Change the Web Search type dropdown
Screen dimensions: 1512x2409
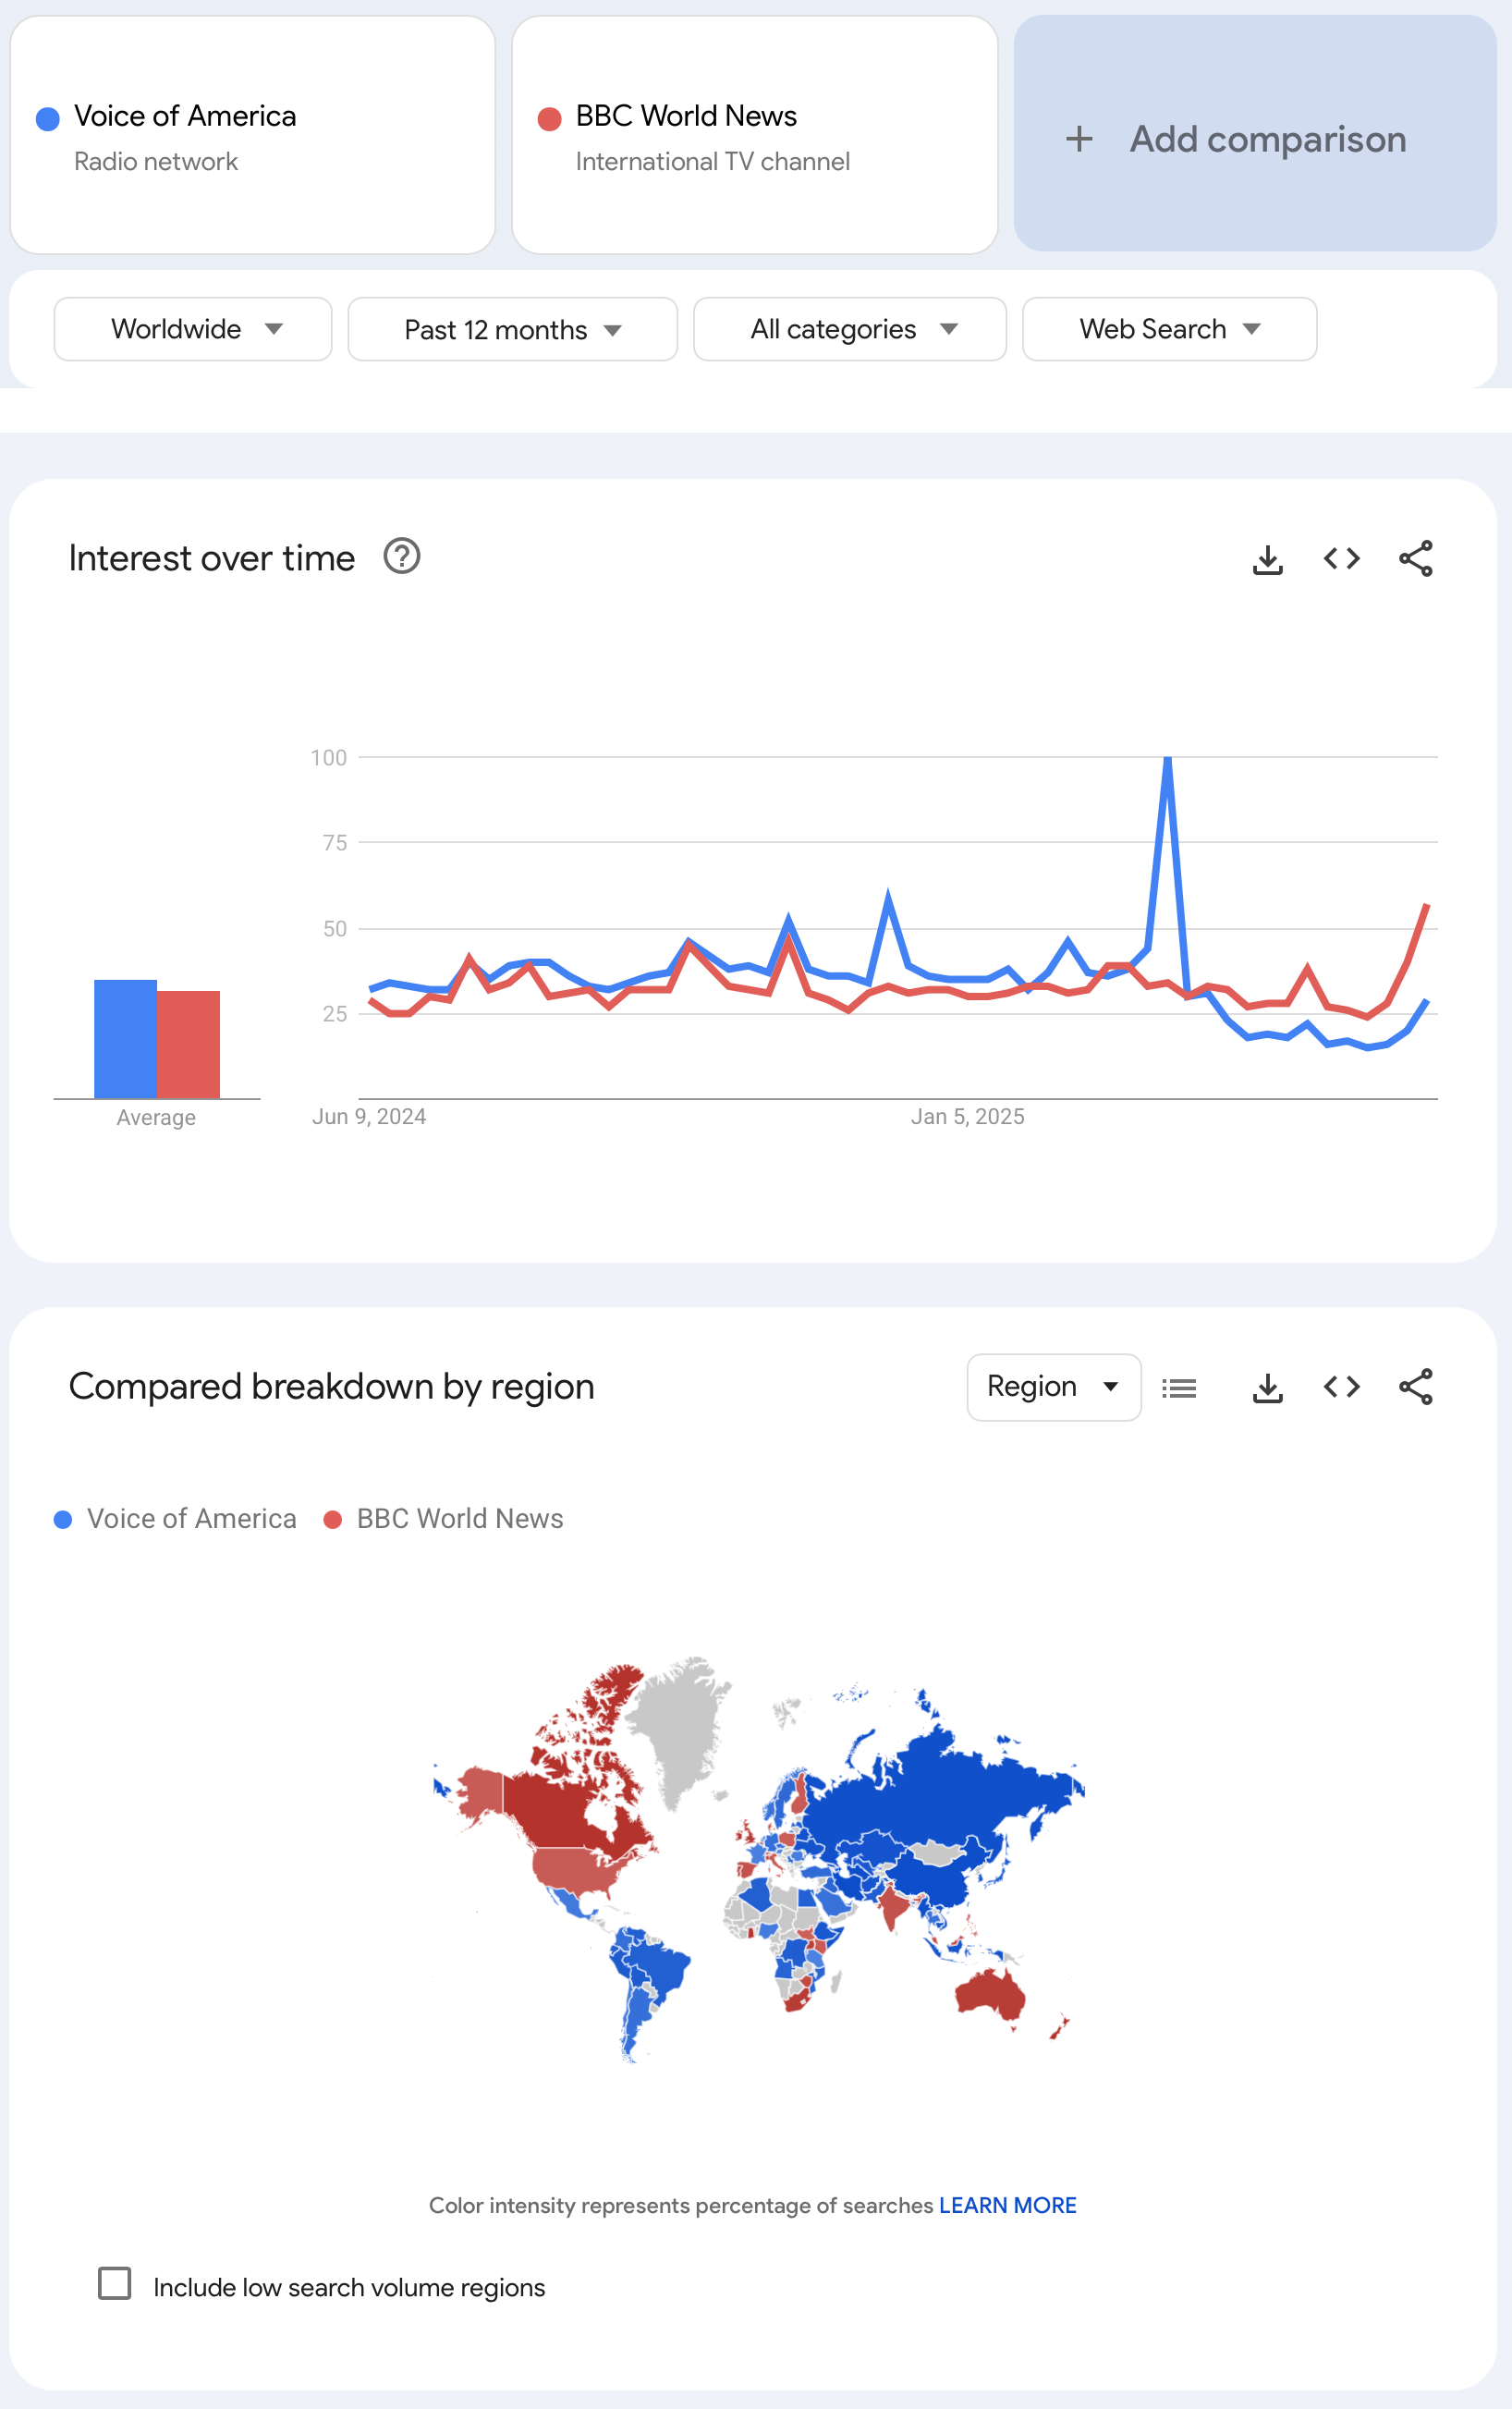1168,329
